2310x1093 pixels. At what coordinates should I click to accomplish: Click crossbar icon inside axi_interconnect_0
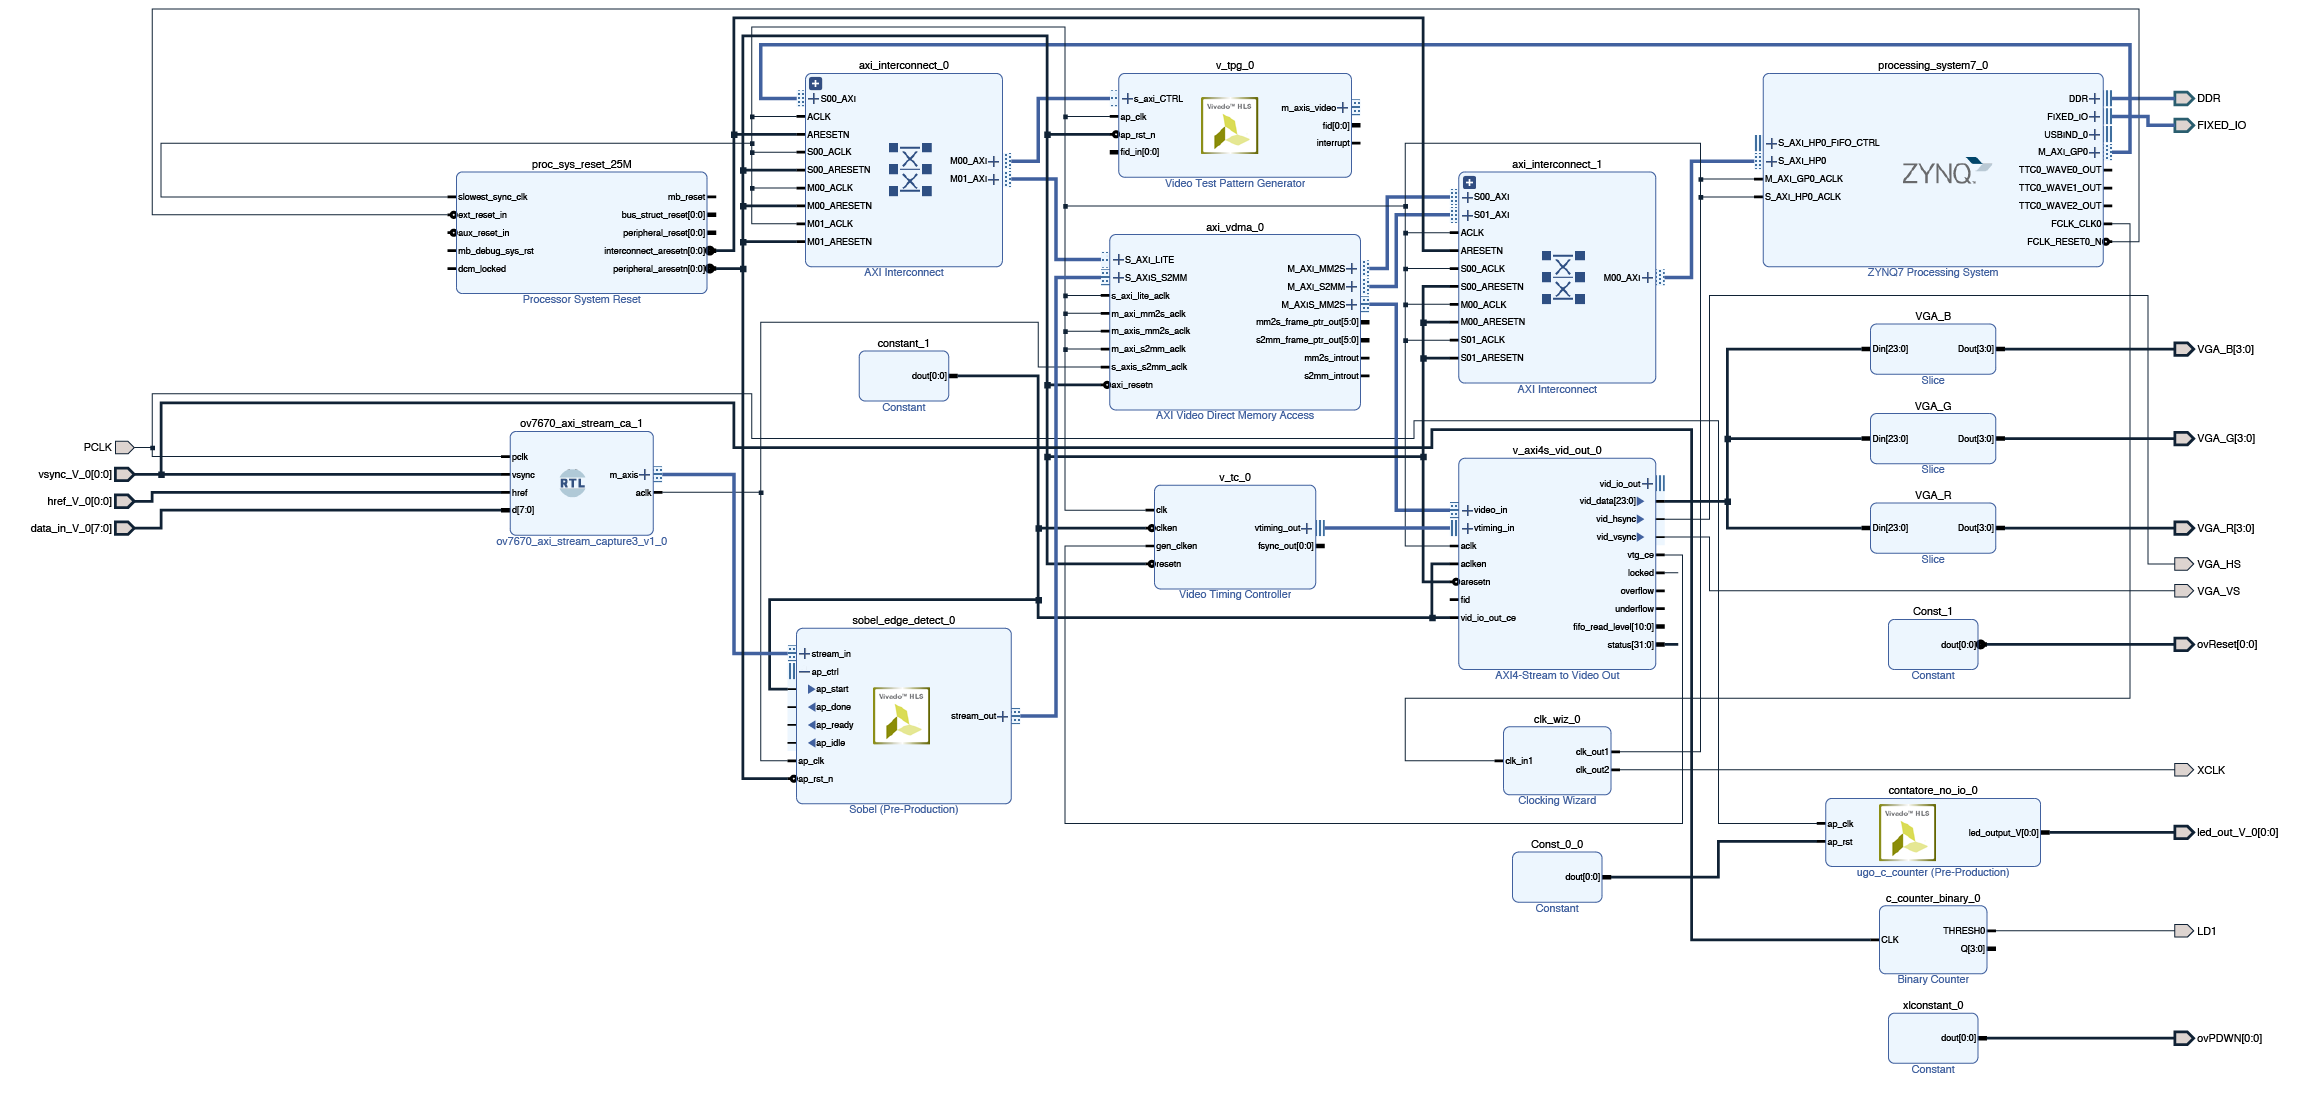910,170
